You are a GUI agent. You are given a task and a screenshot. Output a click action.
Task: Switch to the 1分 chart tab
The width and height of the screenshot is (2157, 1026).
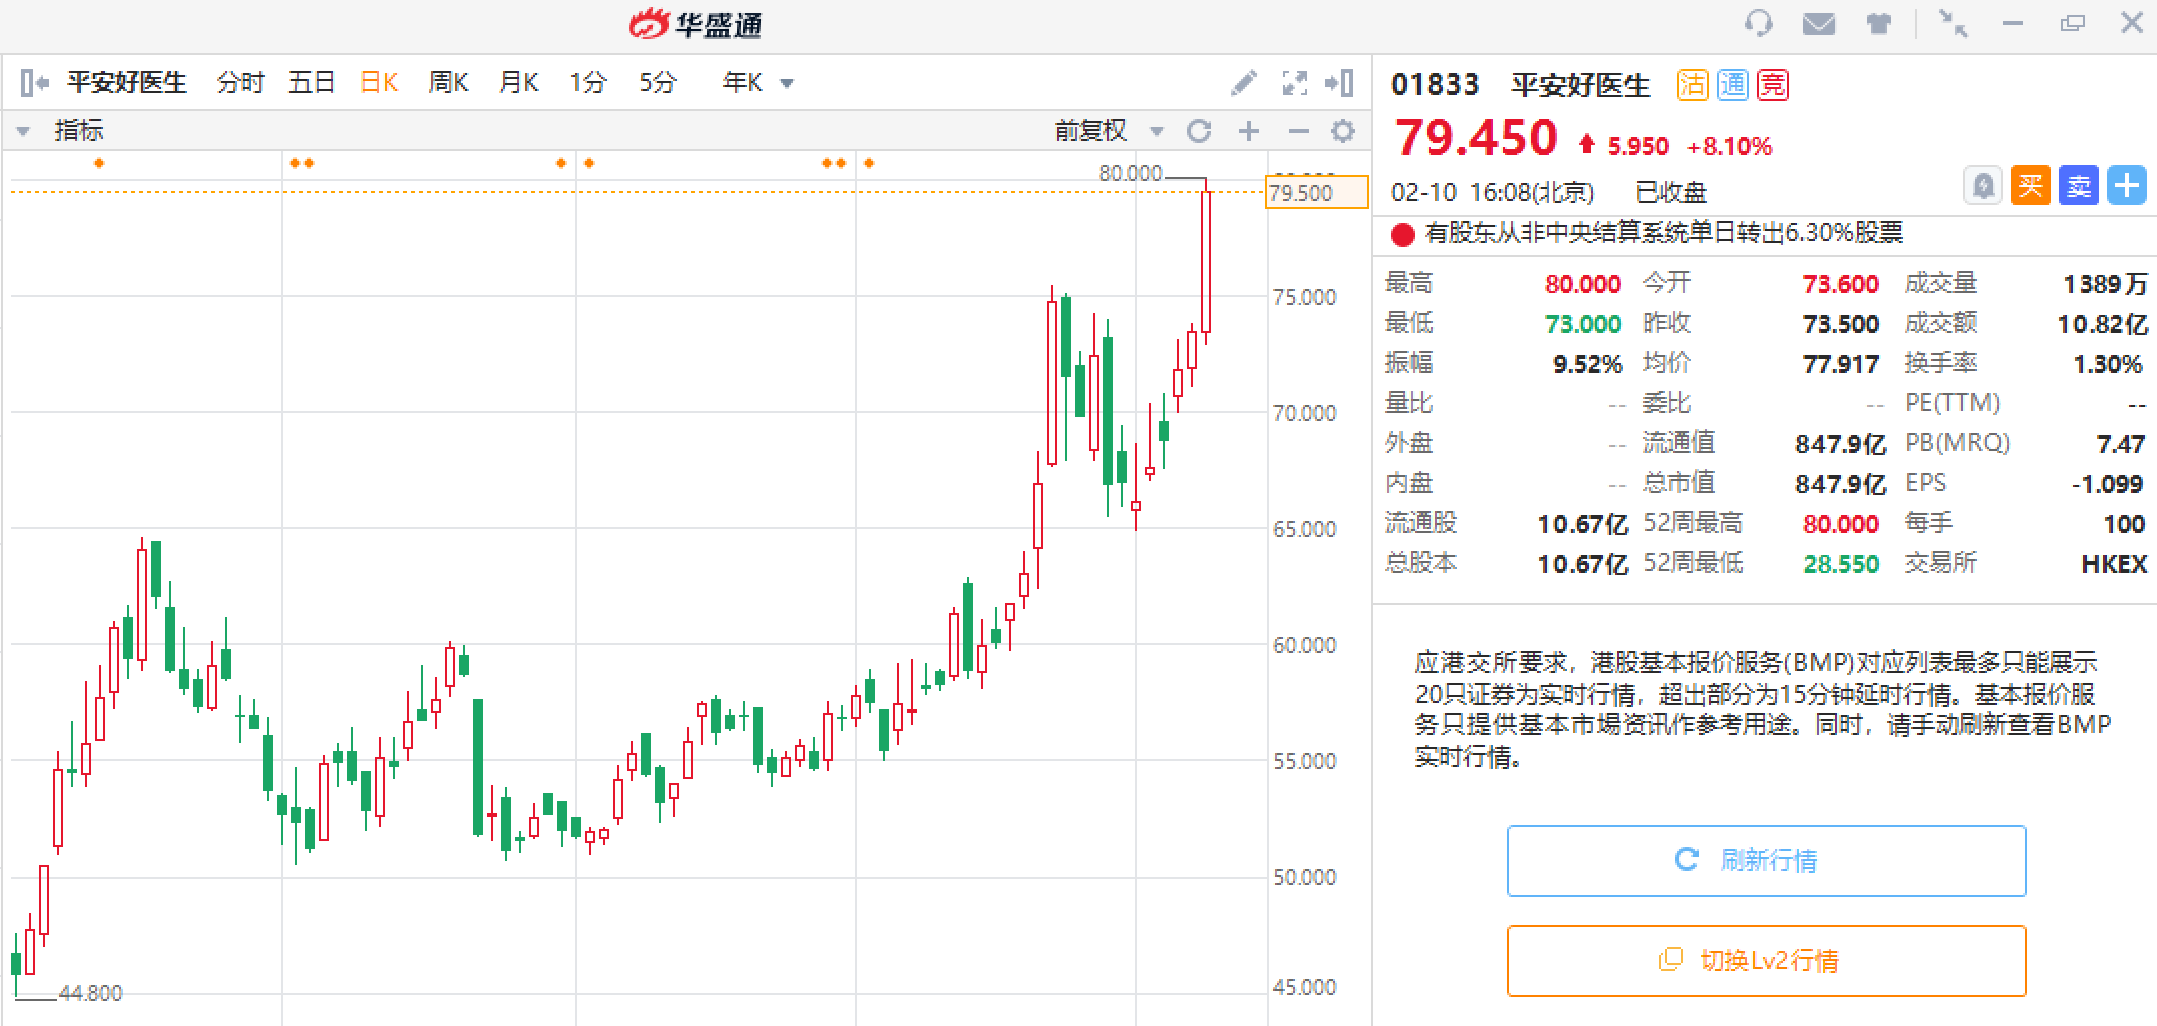click(588, 82)
